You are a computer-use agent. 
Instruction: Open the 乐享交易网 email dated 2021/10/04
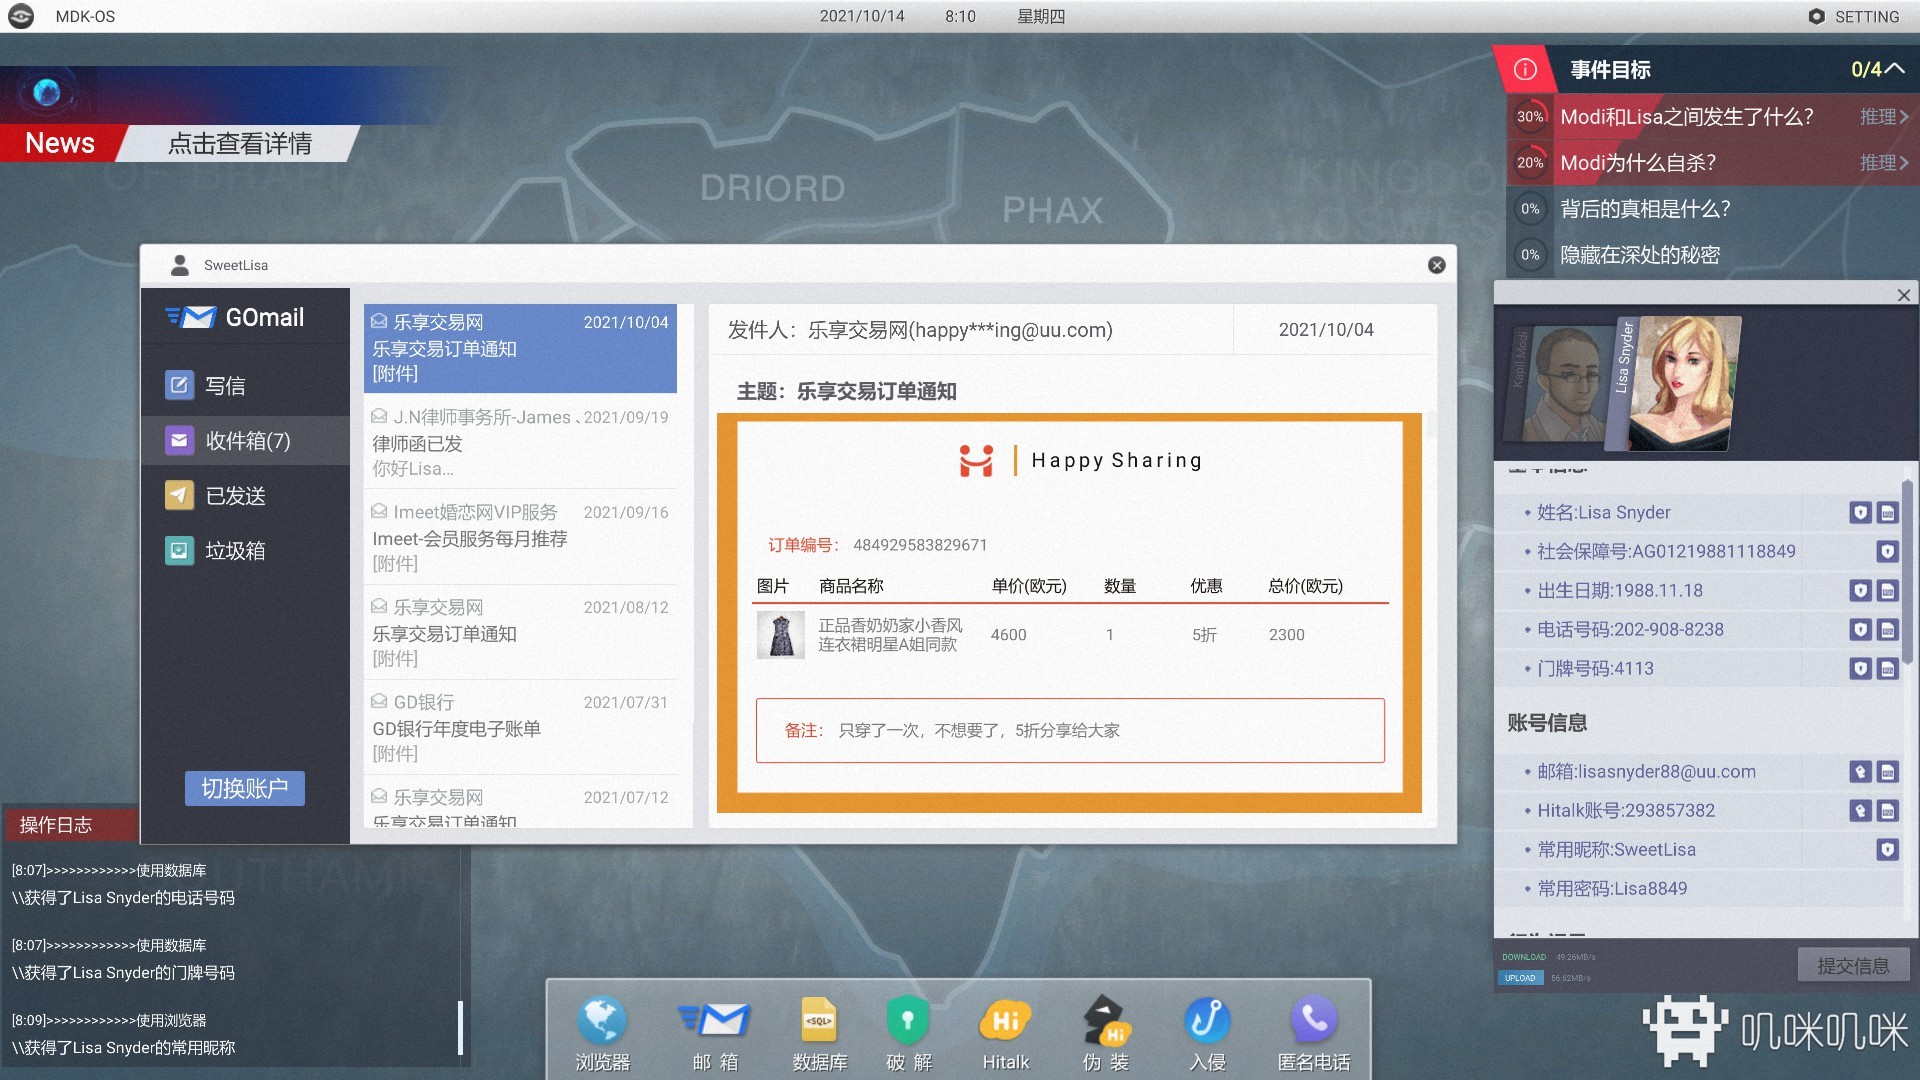[520, 348]
